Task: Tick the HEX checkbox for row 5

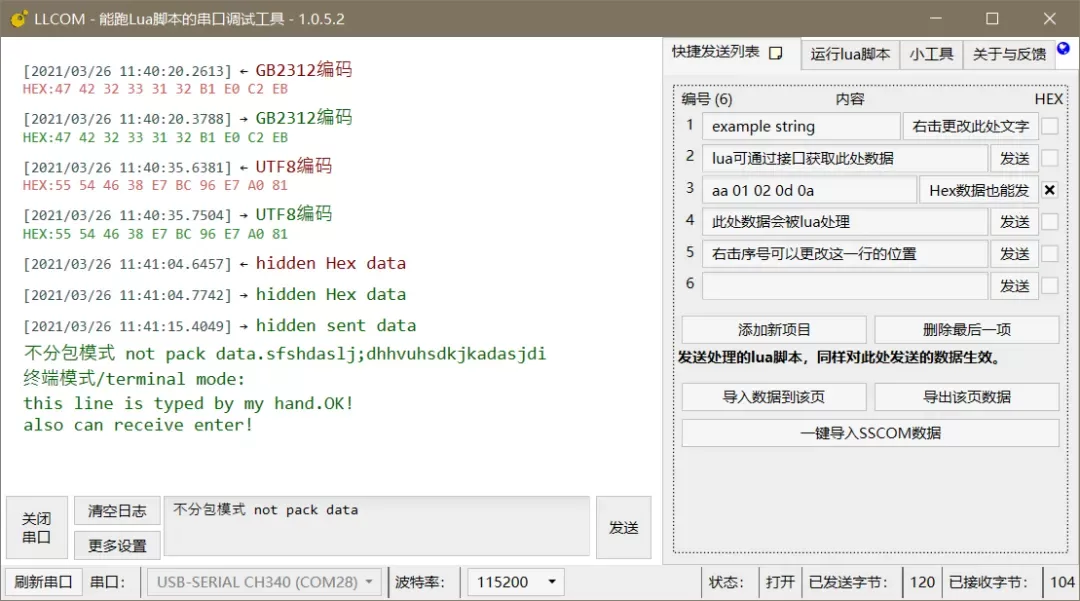Action: tap(1050, 253)
